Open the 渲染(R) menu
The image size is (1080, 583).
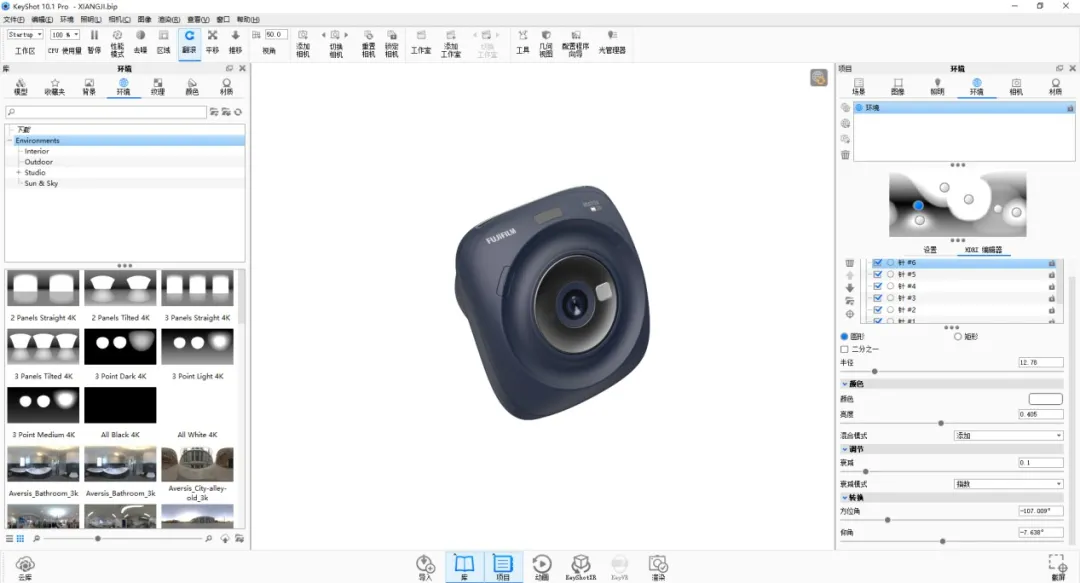click(x=169, y=19)
